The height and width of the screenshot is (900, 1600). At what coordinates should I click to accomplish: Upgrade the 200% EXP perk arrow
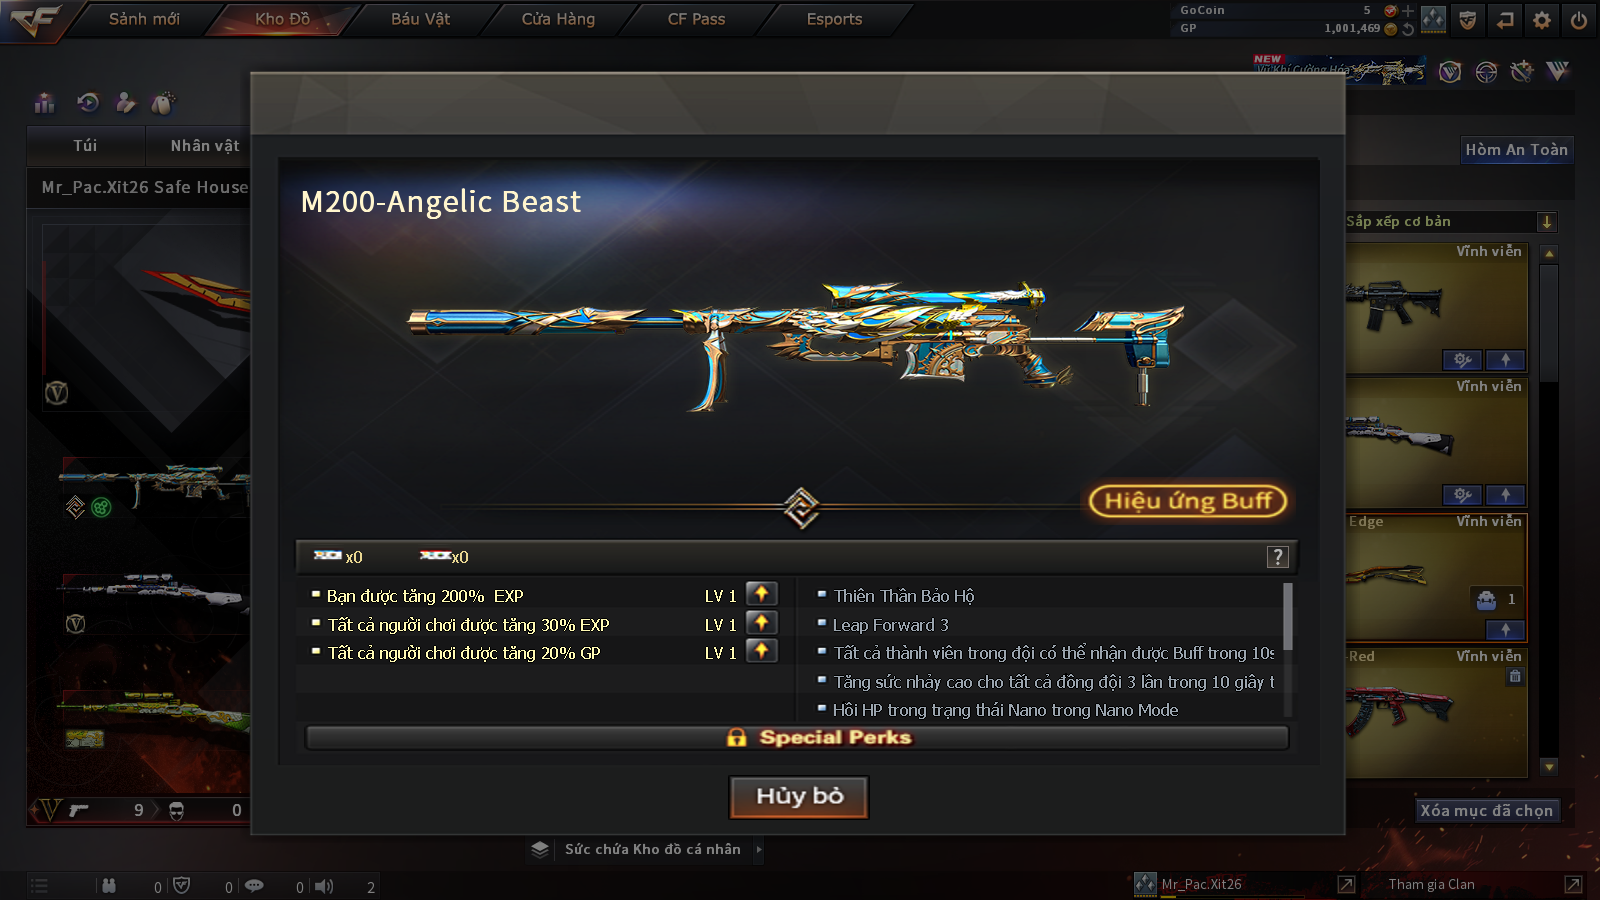761,594
